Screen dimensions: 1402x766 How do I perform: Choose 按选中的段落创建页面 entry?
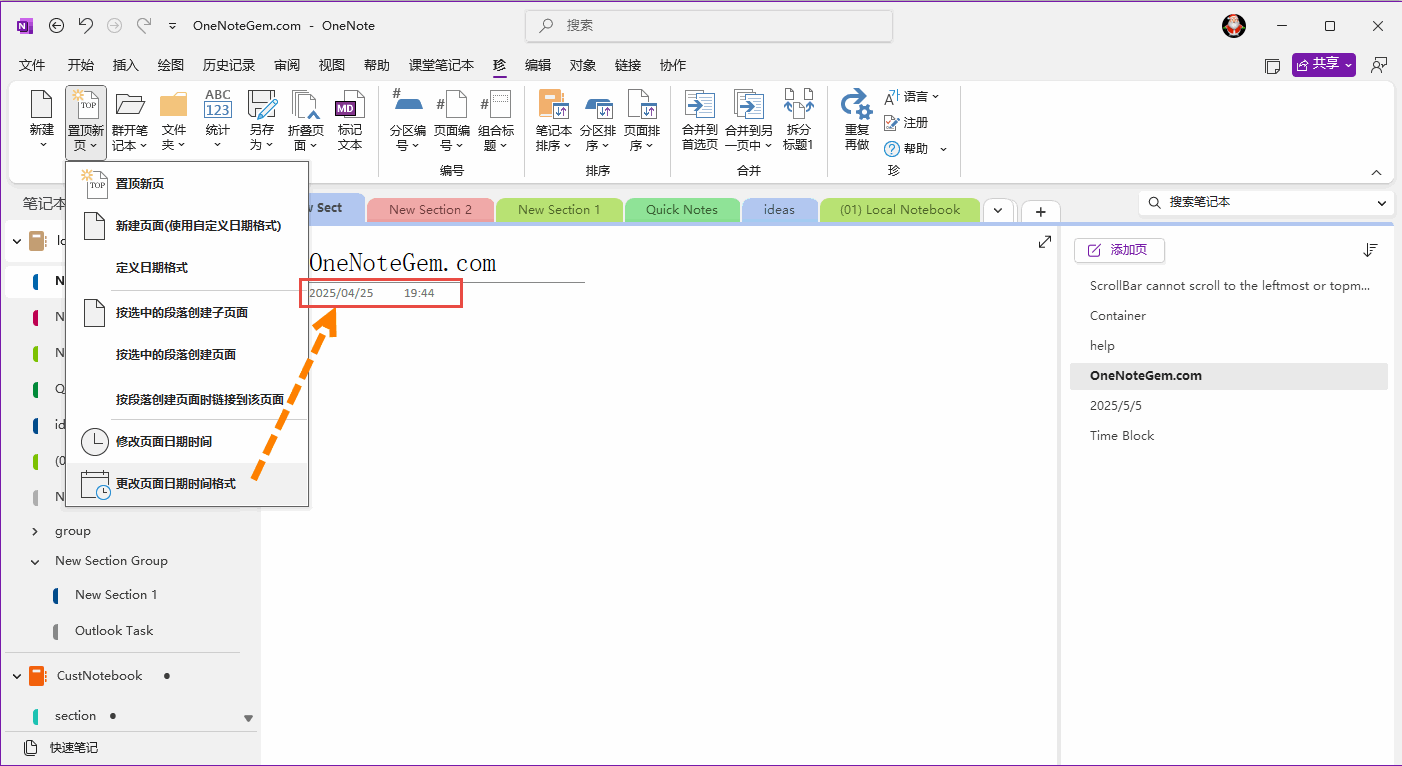pyautogui.click(x=187, y=355)
